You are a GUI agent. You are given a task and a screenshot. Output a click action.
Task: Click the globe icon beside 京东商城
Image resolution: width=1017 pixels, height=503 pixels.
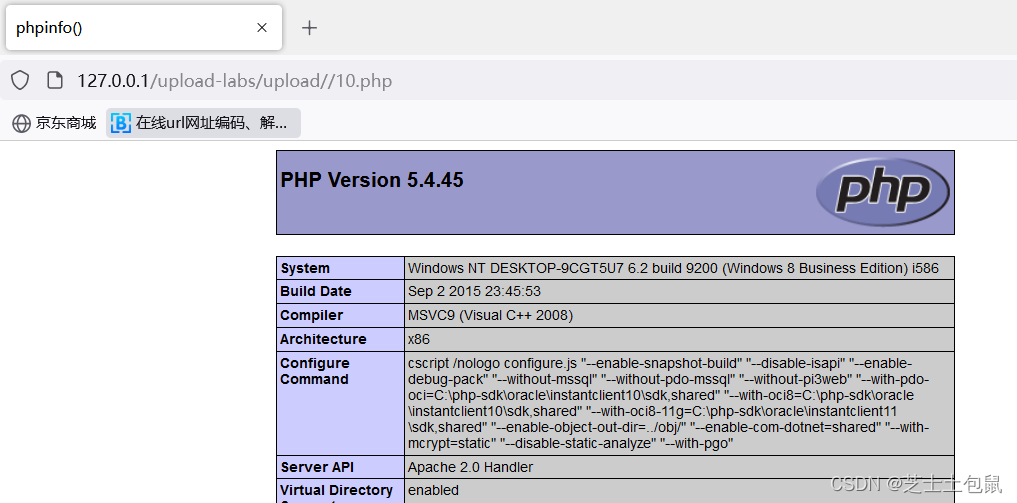pos(21,123)
